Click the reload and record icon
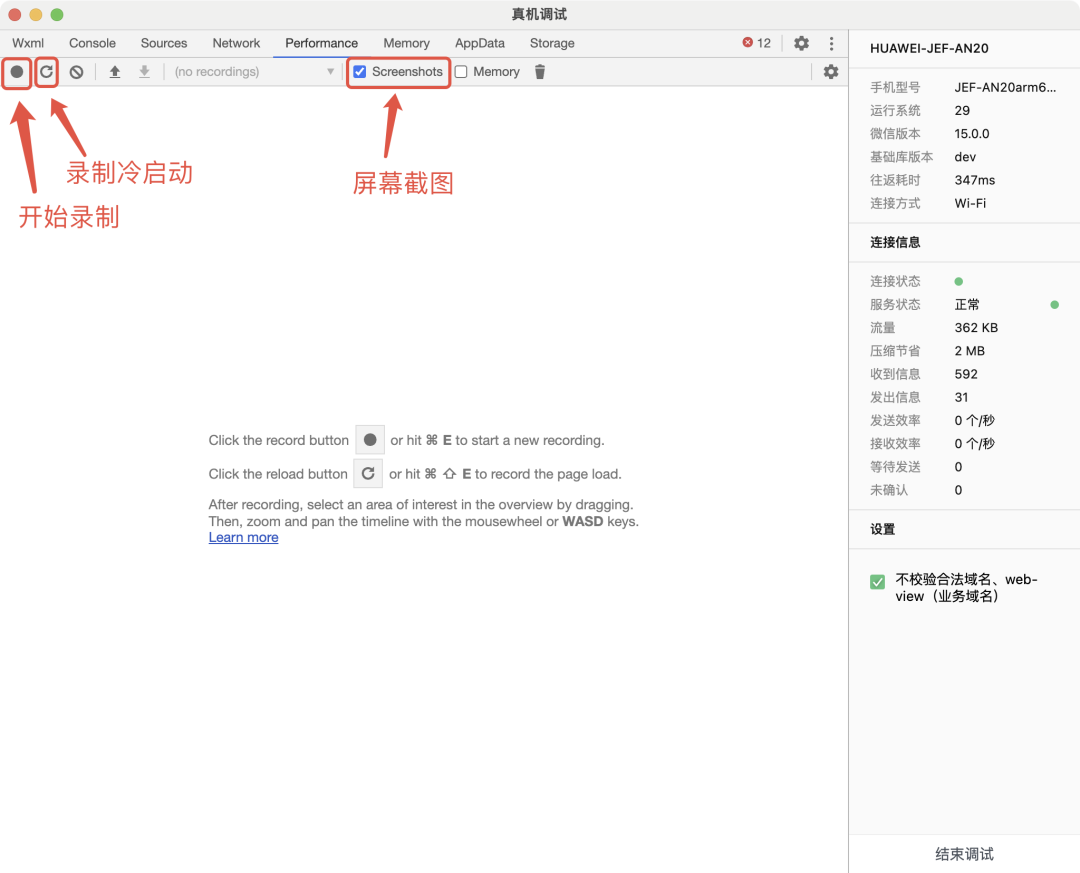 coord(46,72)
